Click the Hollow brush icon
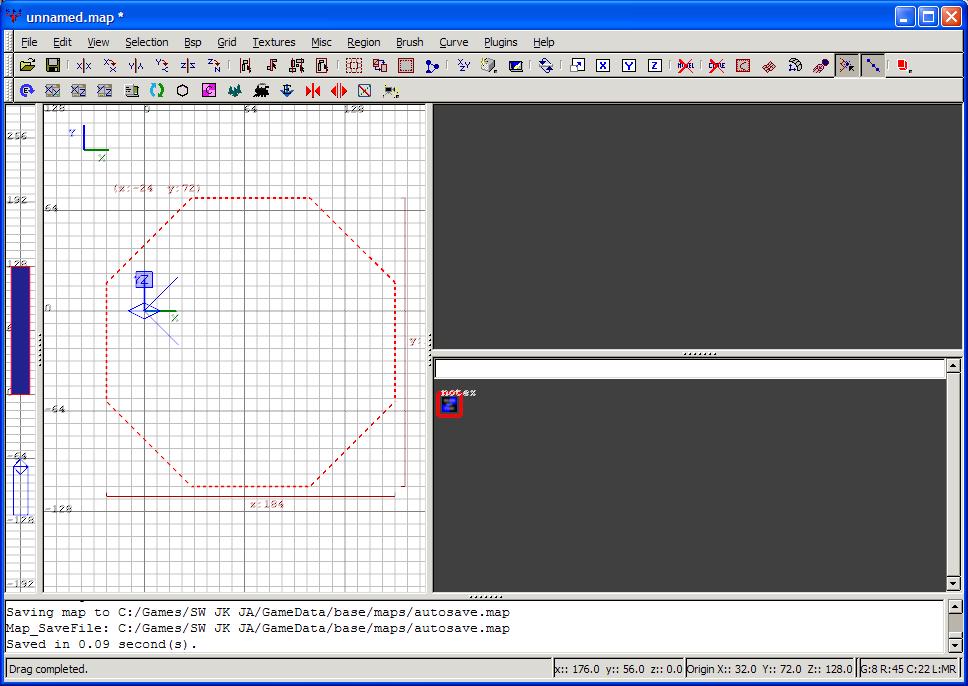The image size is (968, 686). [406, 65]
